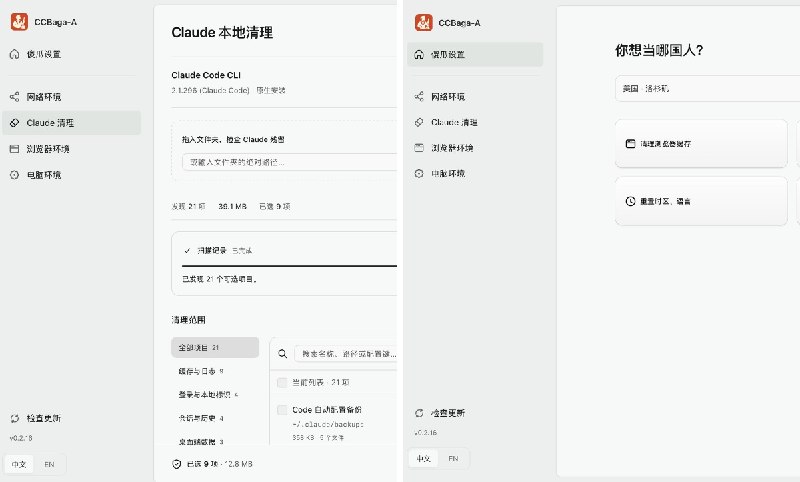Click the browser cache cleanup card

tap(701, 144)
